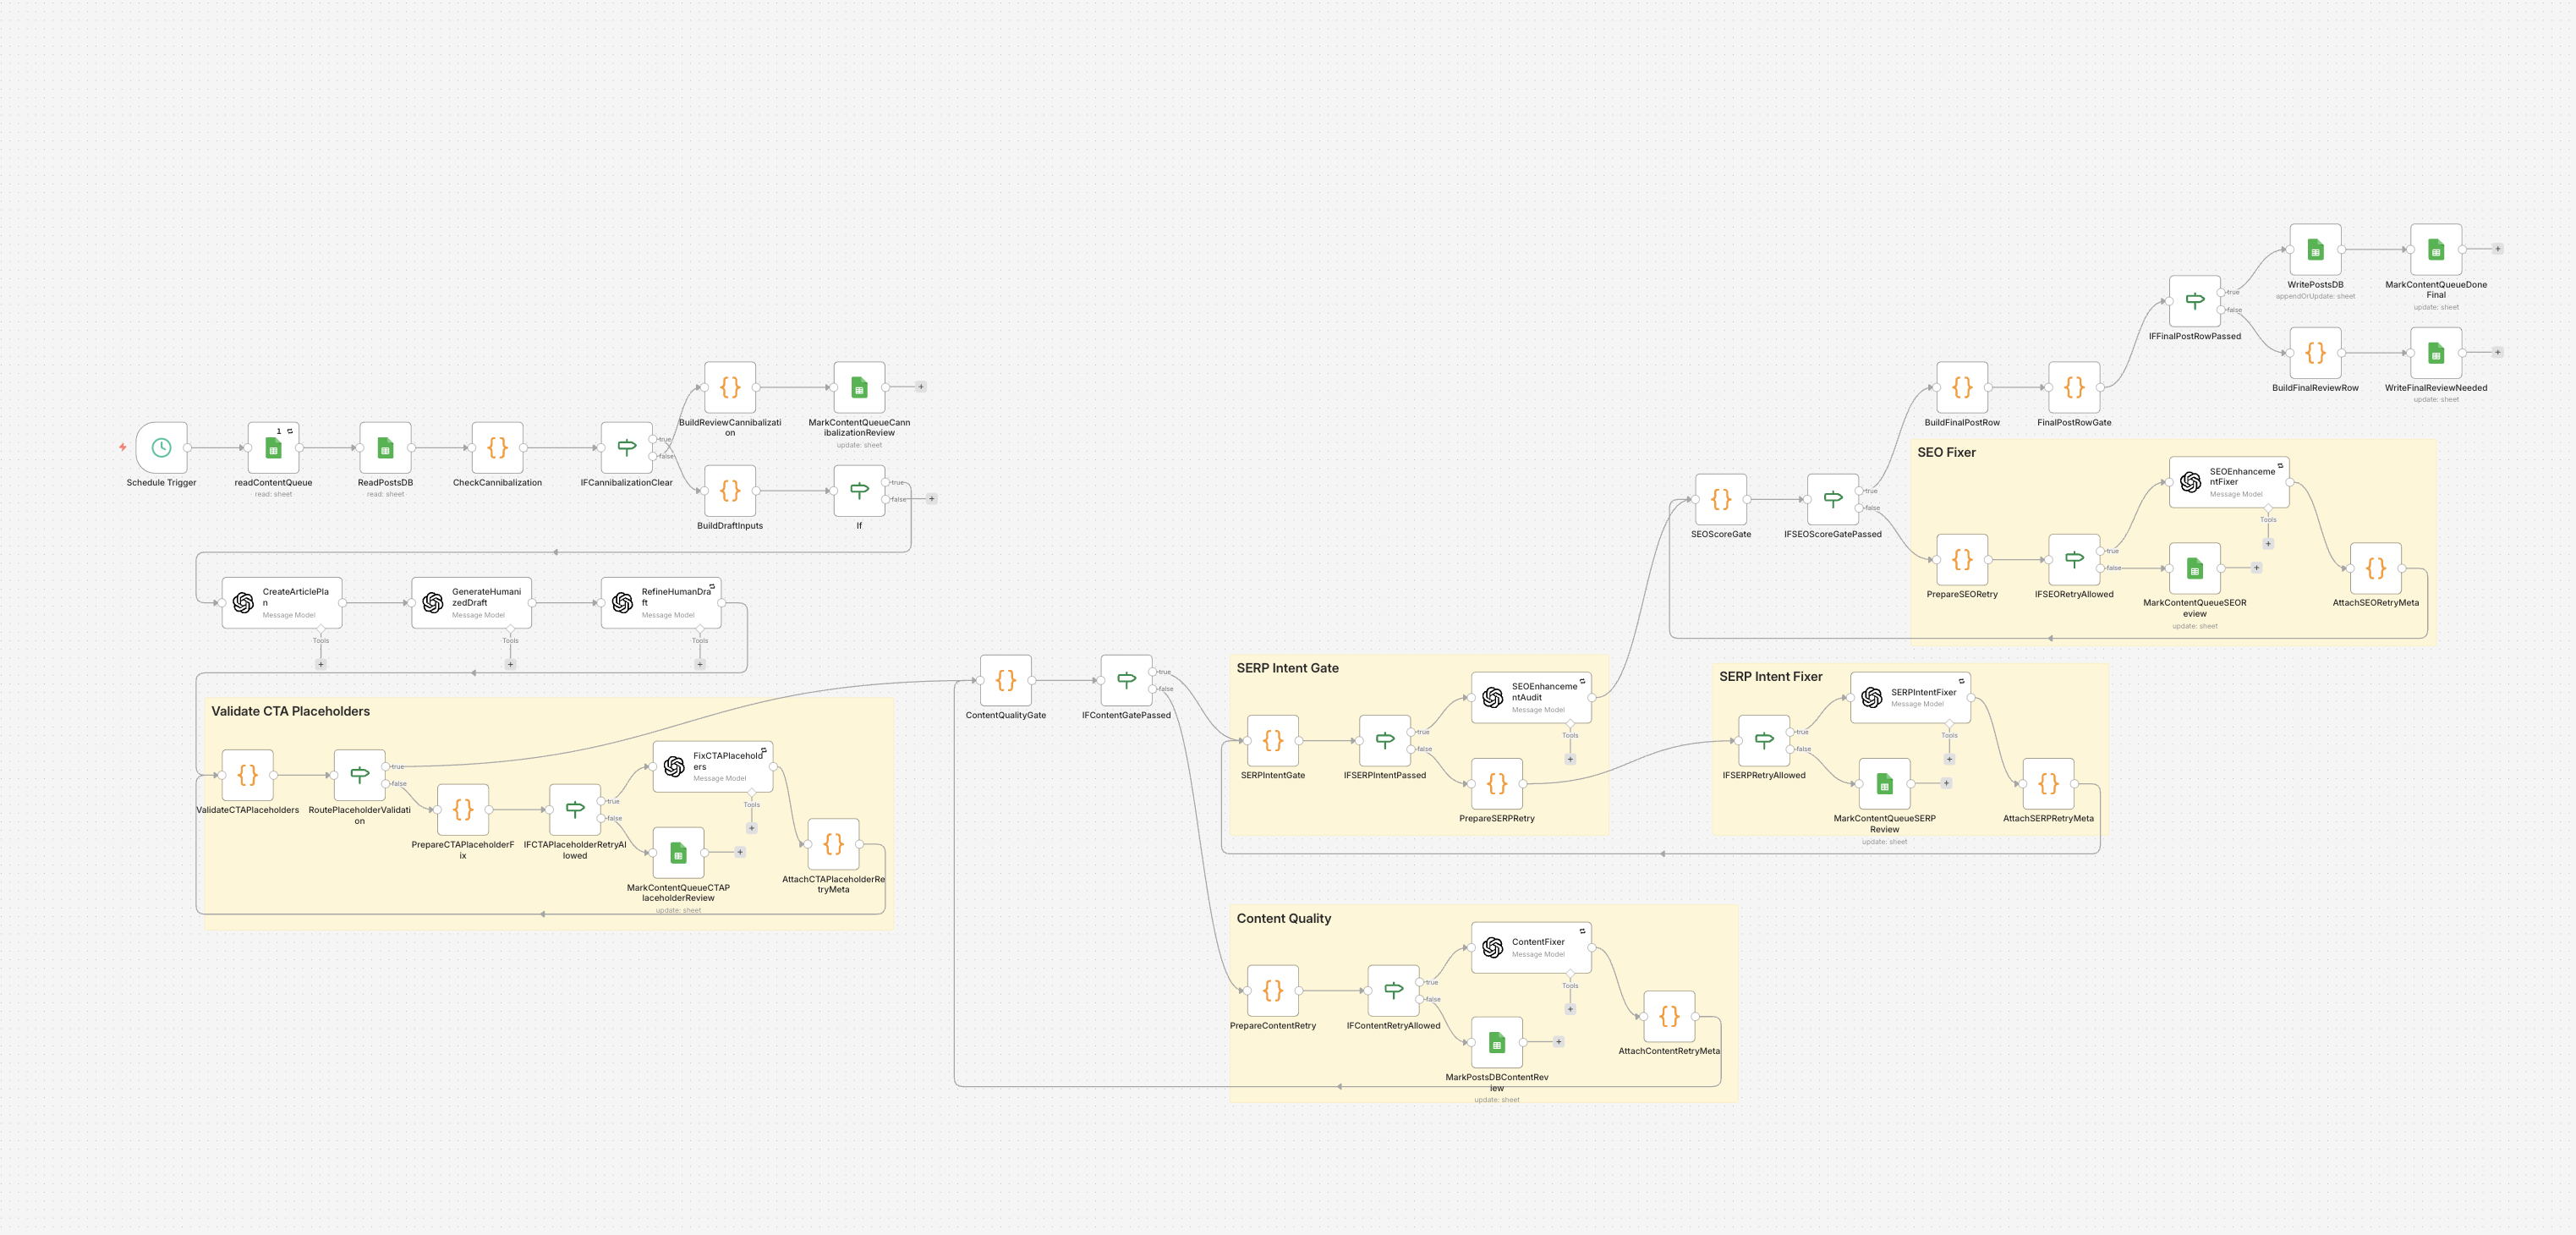Select the SEO Fixer sticky note title
The image size is (2576, 1235).
coord(1946,453)
